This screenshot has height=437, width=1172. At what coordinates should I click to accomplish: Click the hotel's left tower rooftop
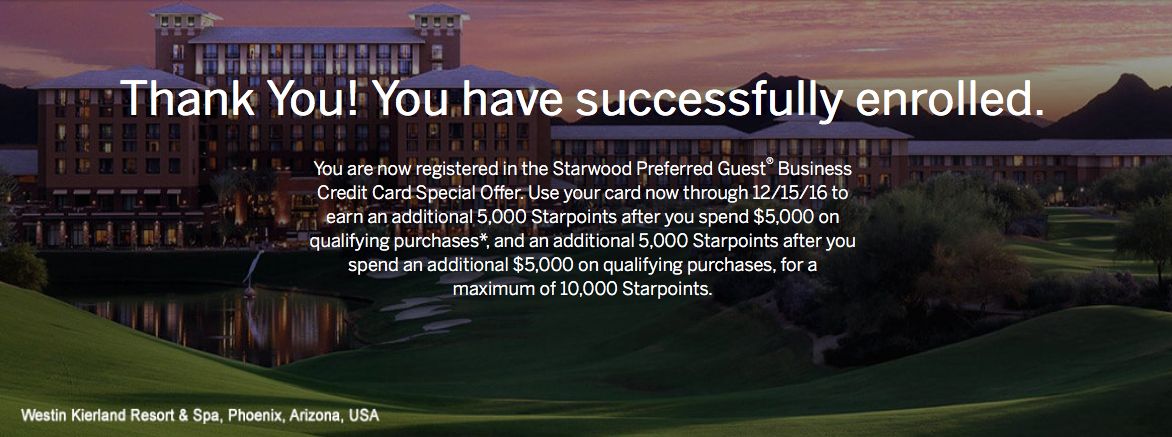(x=185, y=12)
